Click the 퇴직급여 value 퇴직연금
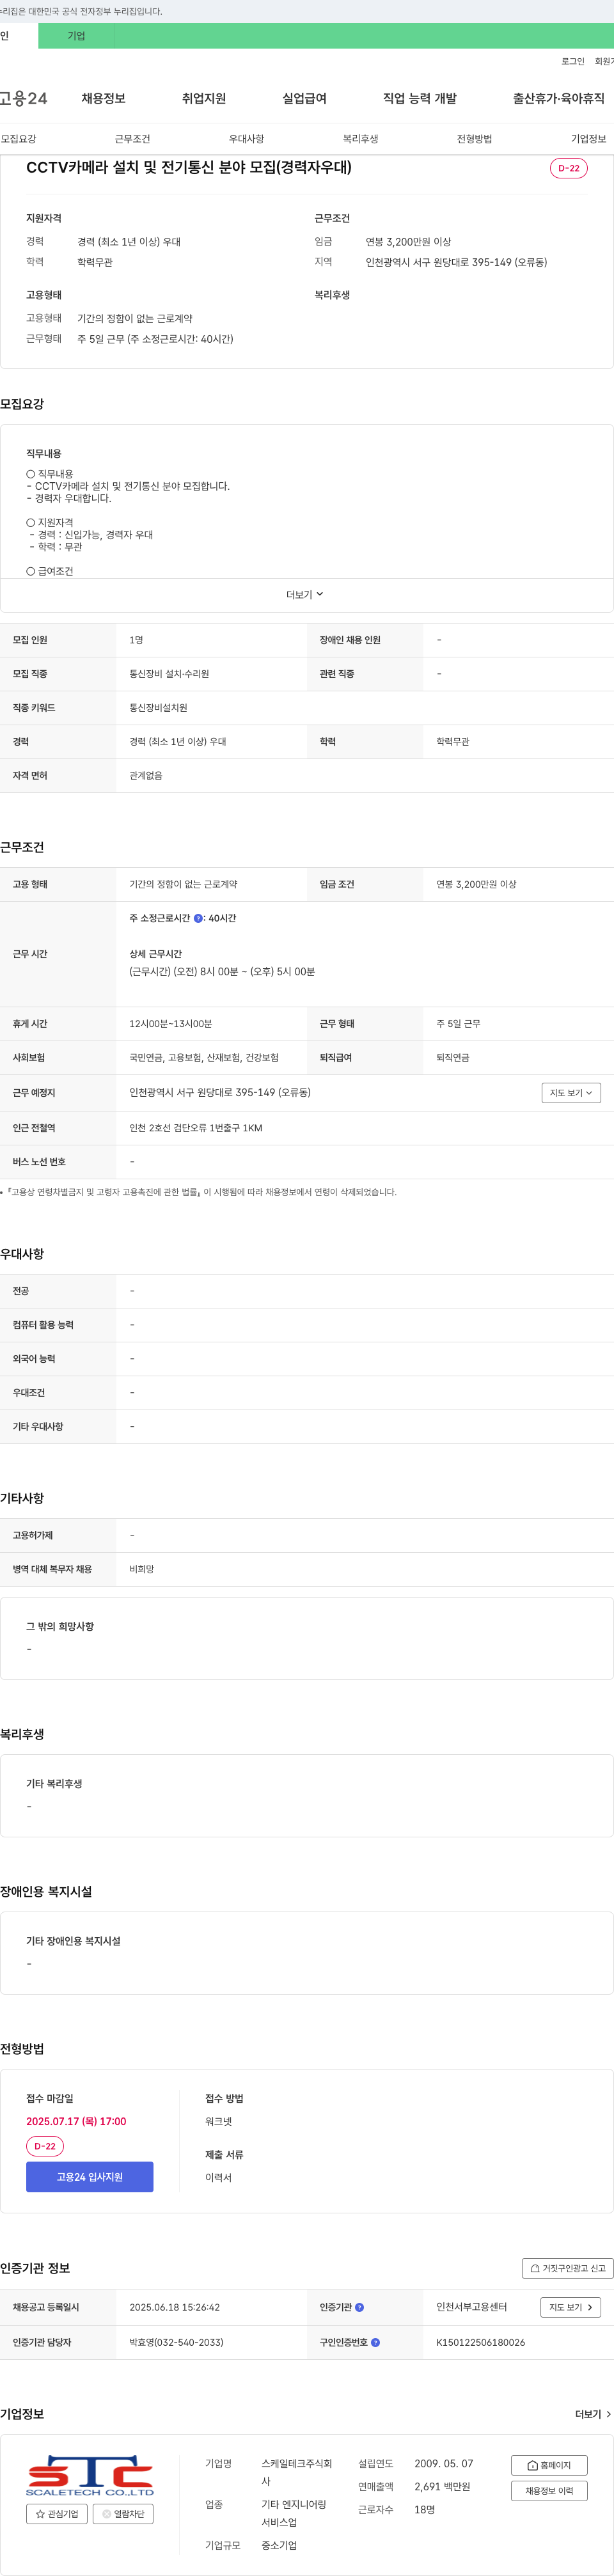 pos(453,1057)
